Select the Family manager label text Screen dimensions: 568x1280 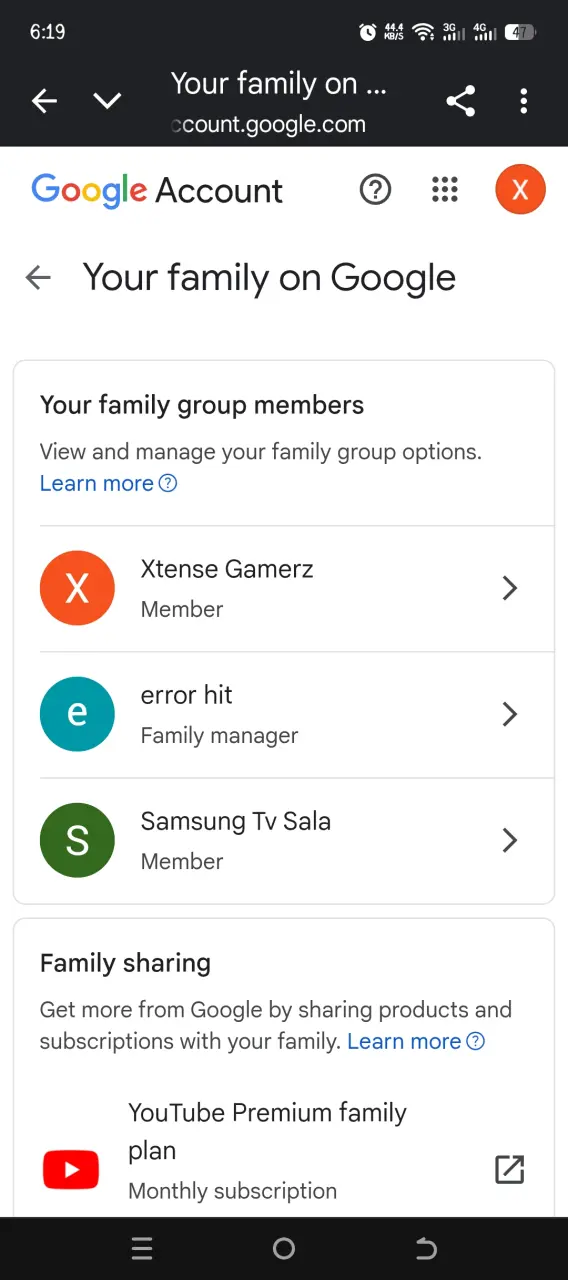[219, 736]
